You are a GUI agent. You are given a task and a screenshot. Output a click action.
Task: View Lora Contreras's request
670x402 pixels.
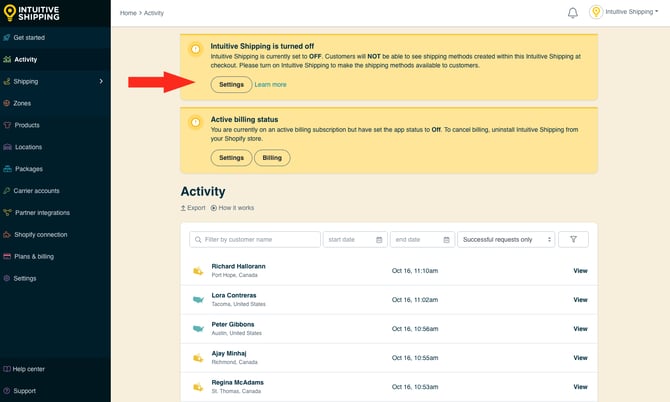click(x=580, y=299)
